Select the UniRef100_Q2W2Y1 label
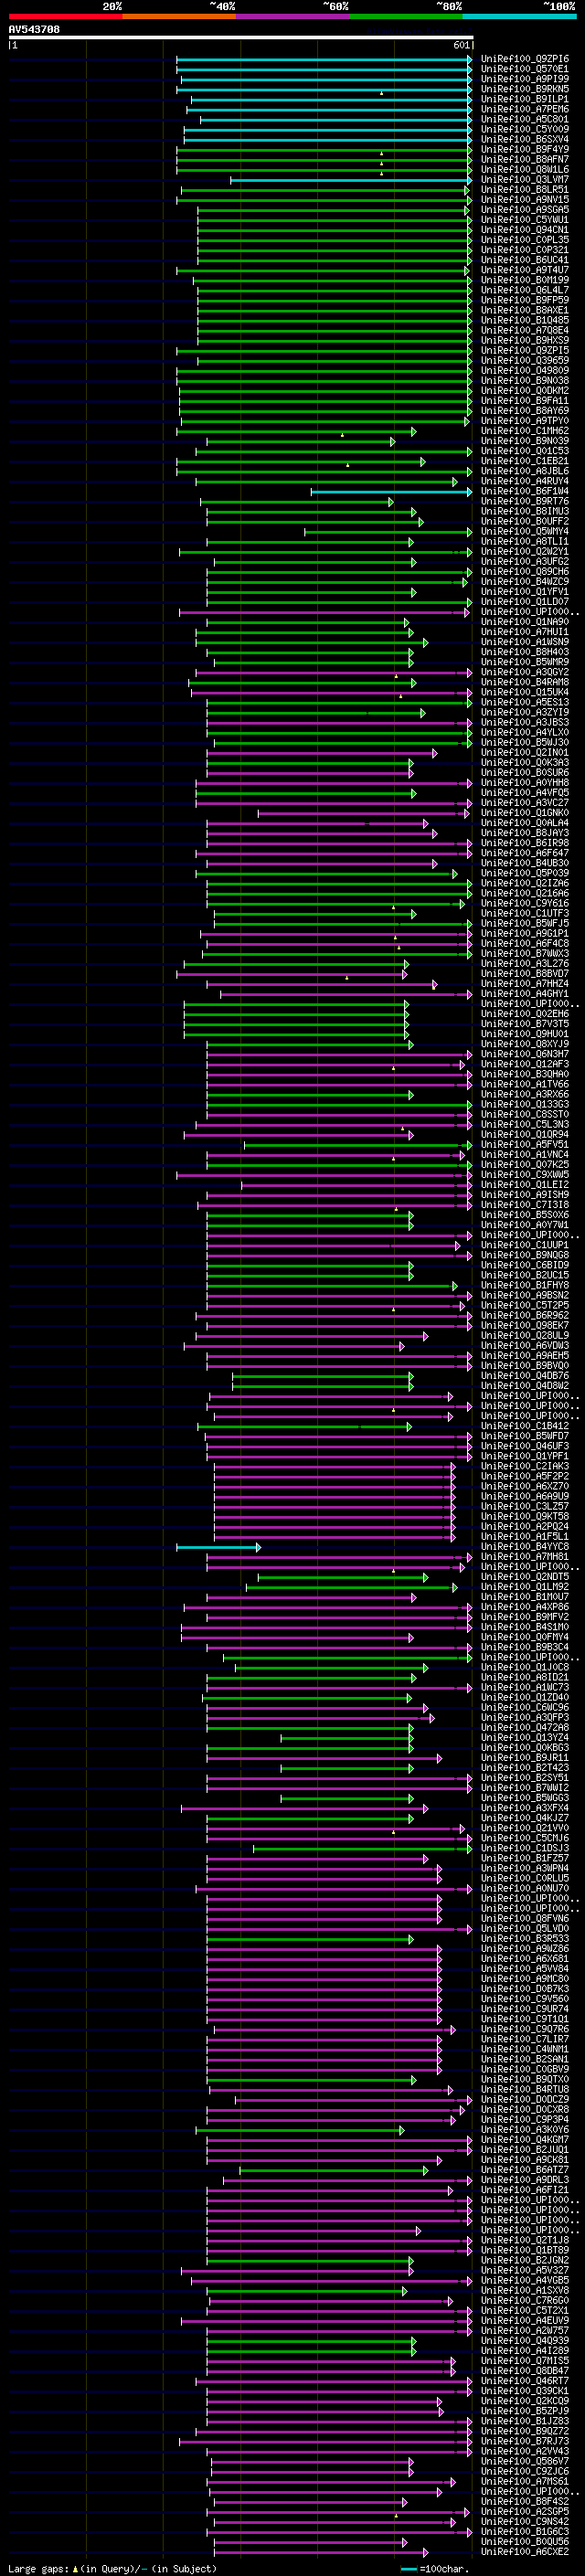Screen dimensions: 585x2576 [x=524, y=551]
